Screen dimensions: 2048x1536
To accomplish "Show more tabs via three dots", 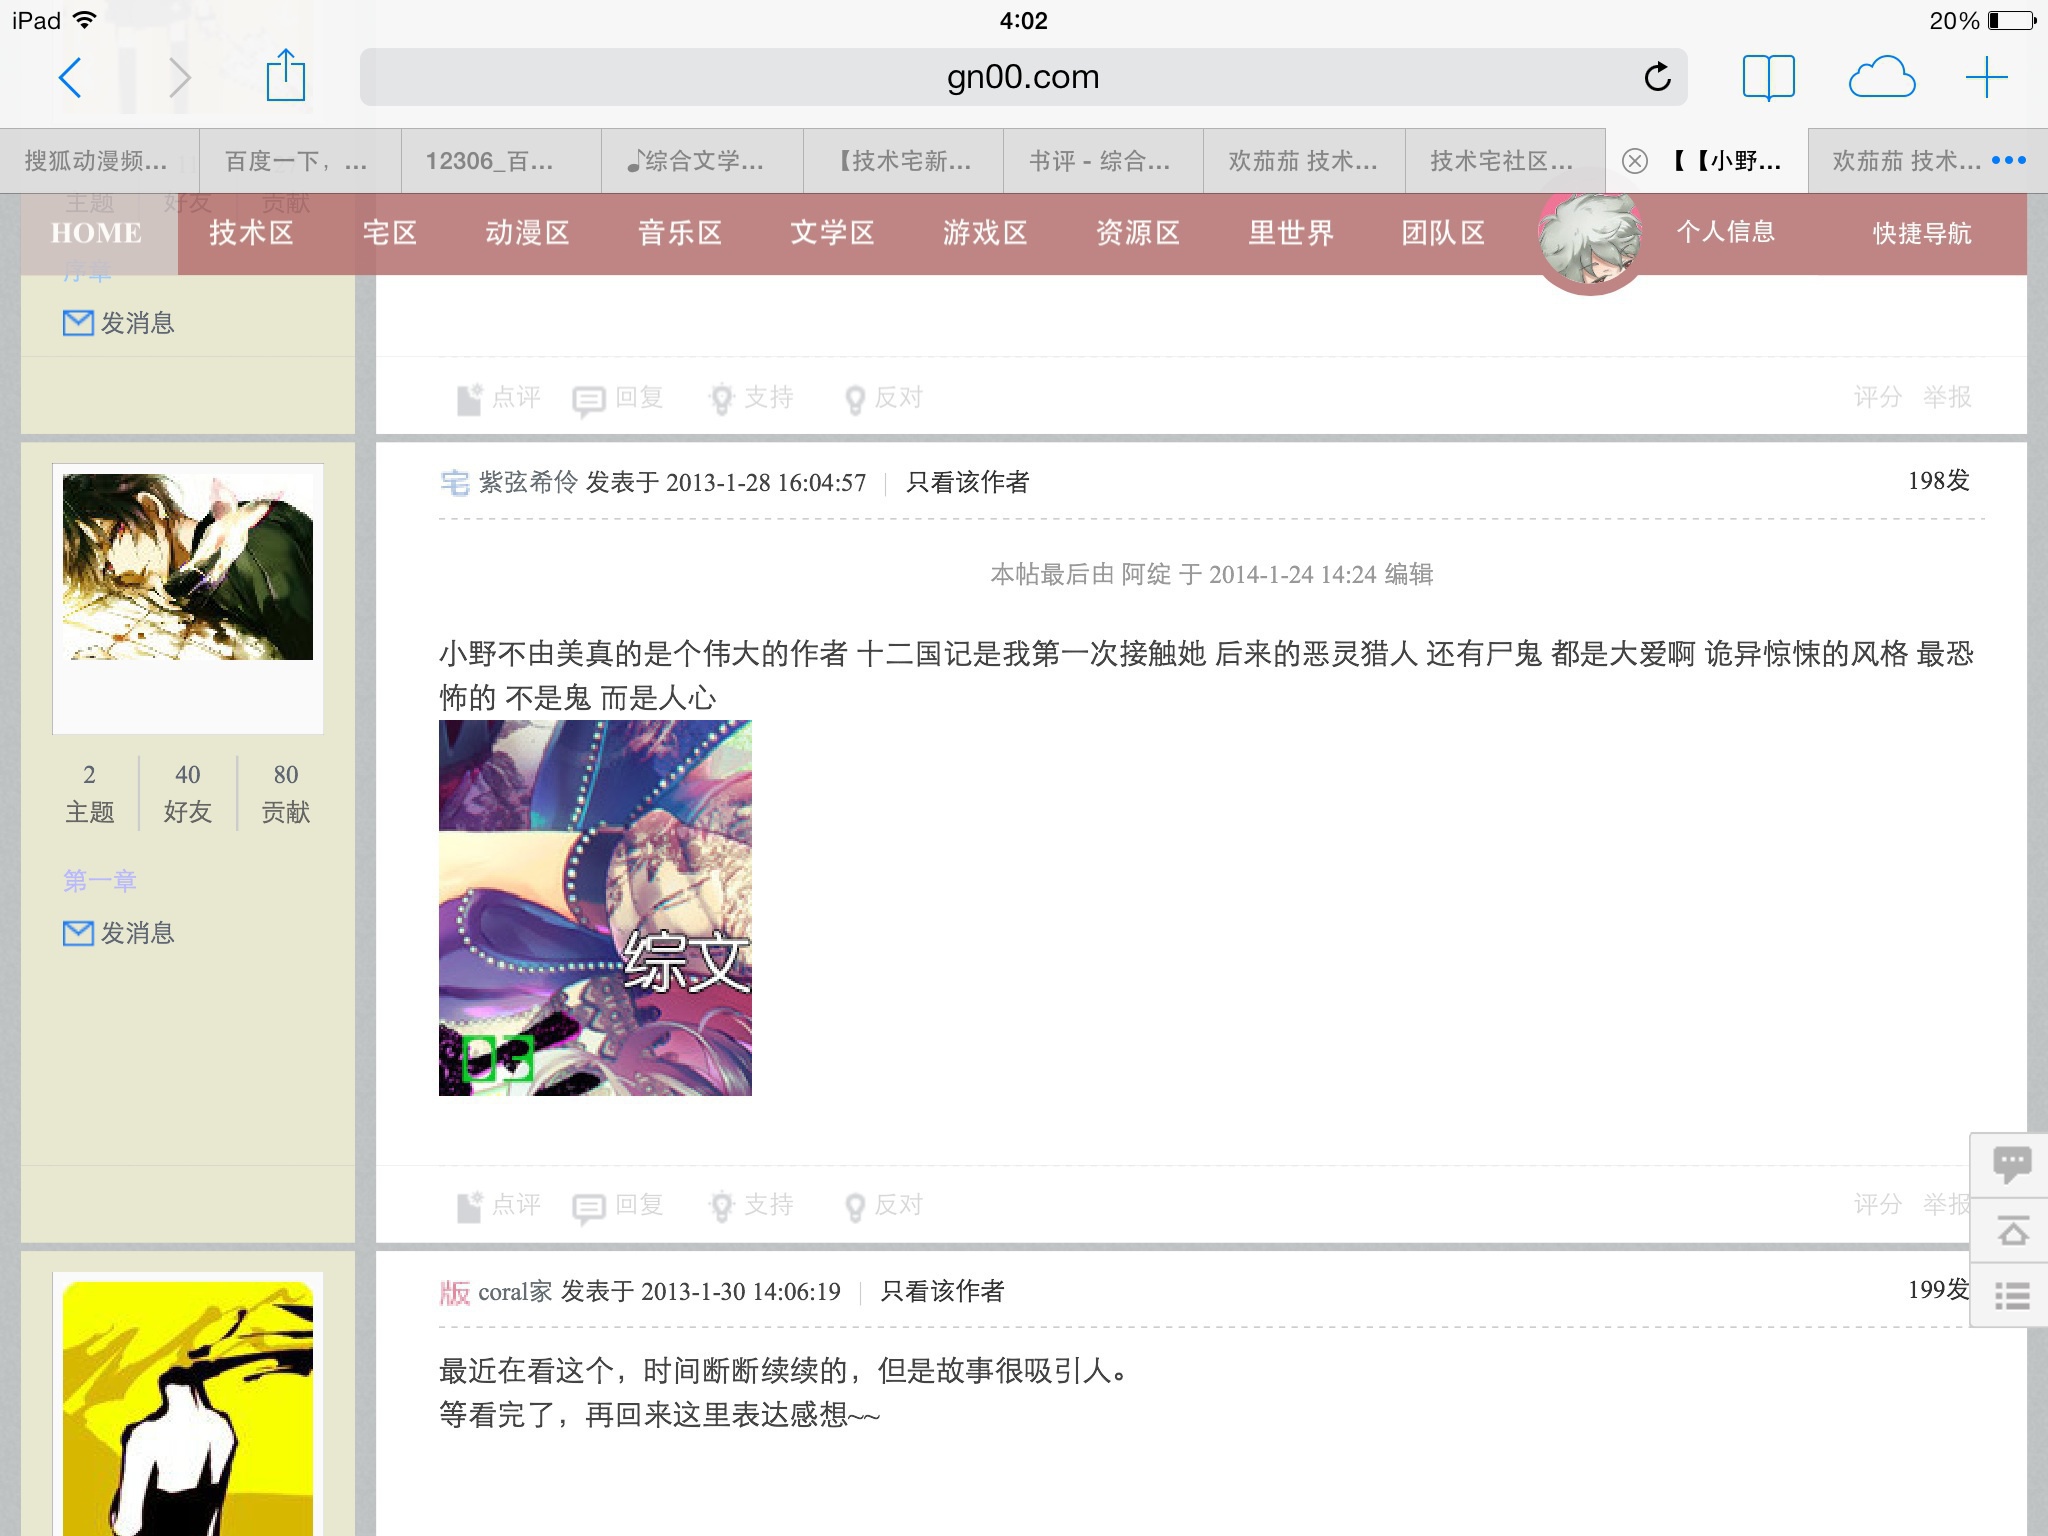I will (2008, 160).
